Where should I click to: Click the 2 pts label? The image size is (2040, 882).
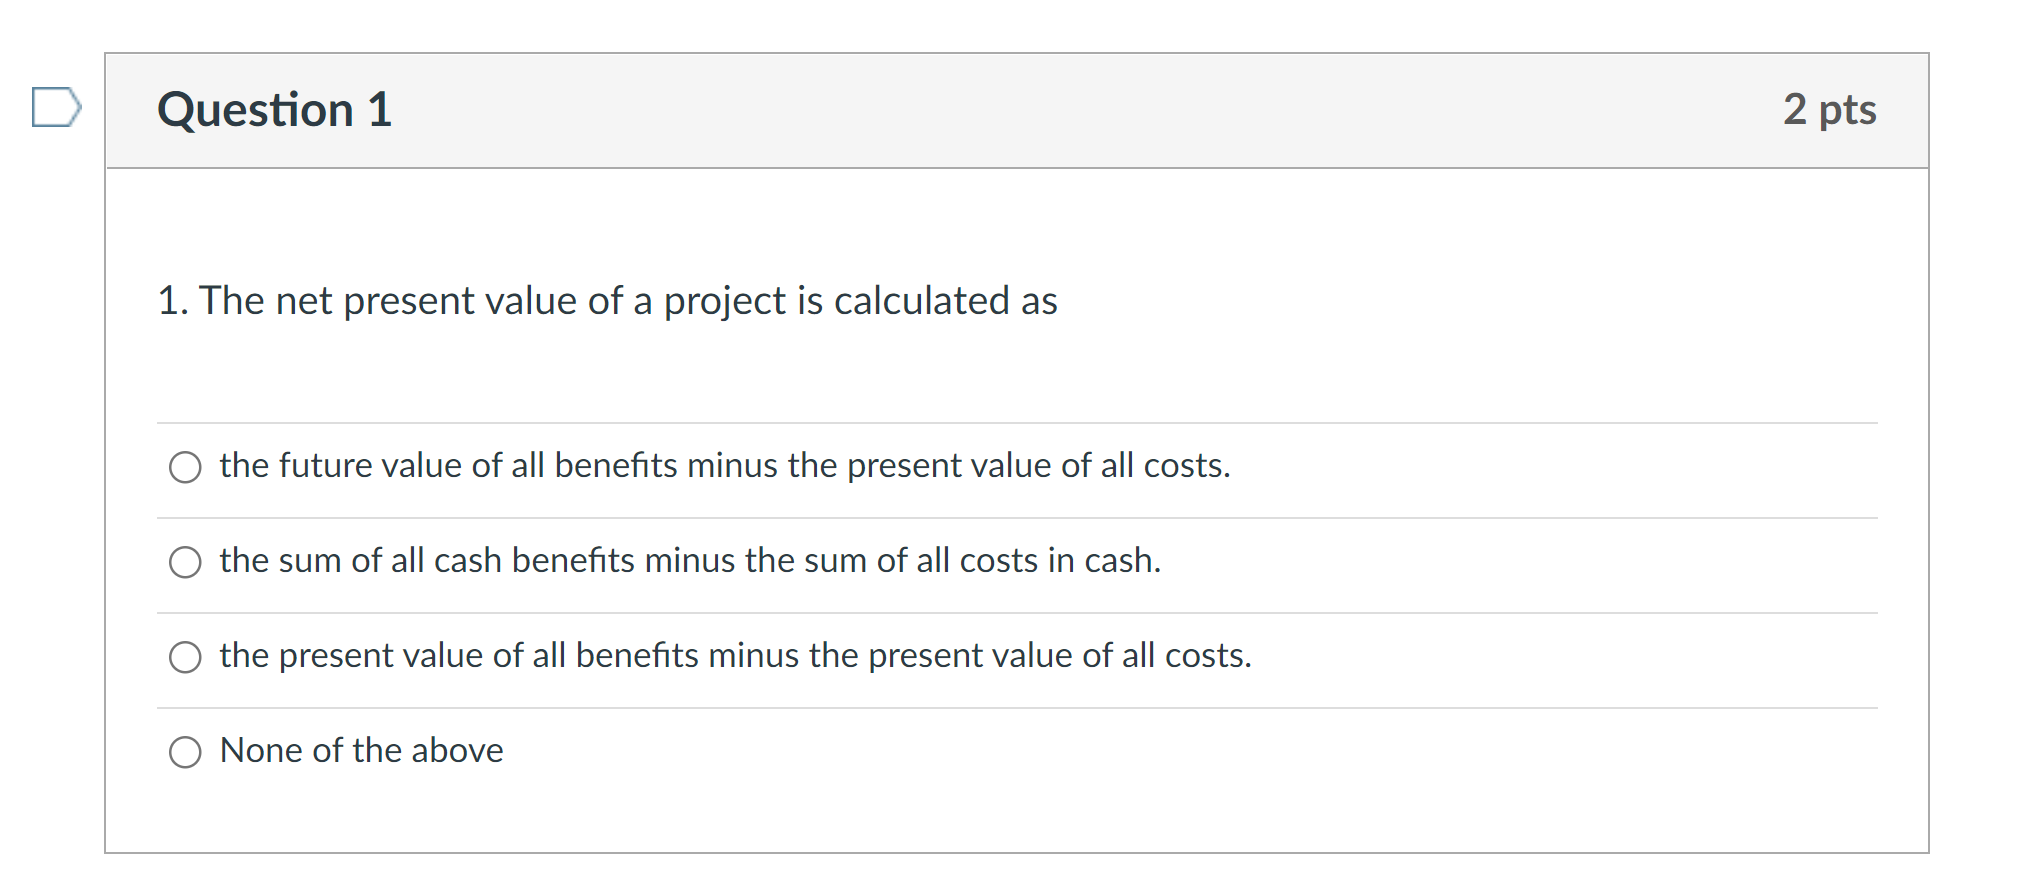(x=1832, y=110)
